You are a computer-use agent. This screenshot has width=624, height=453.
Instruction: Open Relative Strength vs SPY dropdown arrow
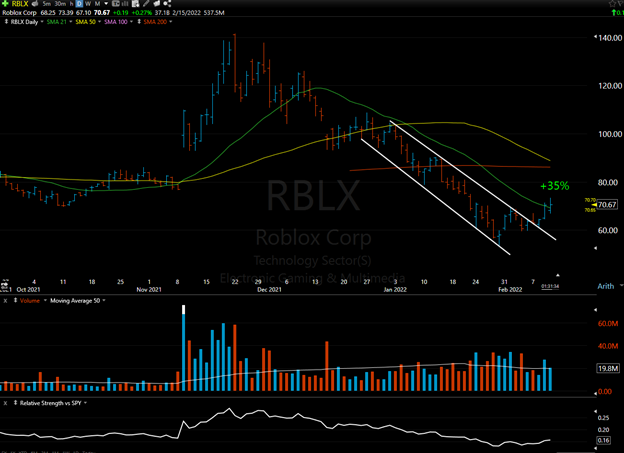[85, 403]
